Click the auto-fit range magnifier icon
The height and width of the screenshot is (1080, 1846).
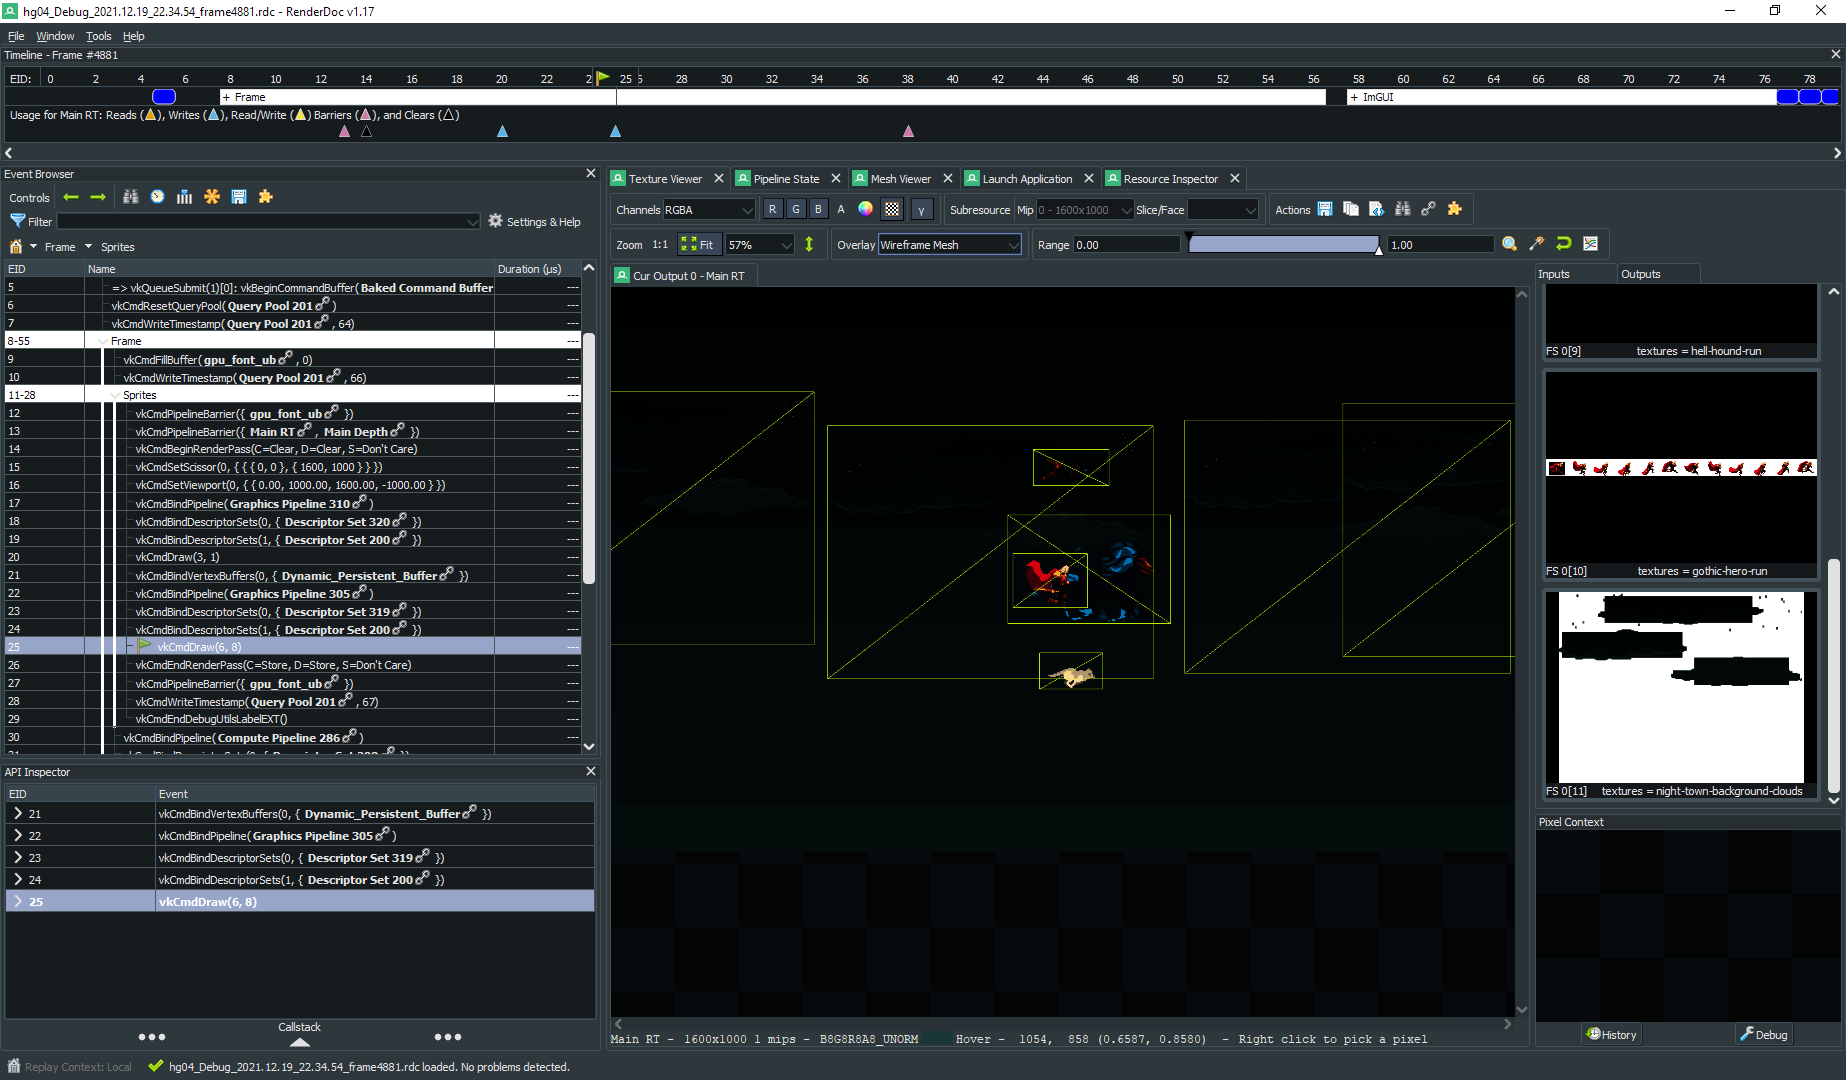[x=1510, y=244]
